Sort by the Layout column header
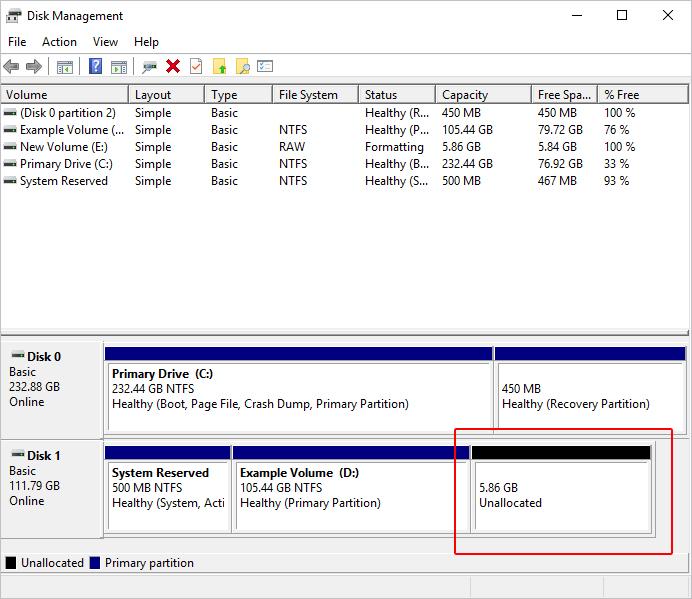The width and height of the screenshot is (692, 599). [167, 94]
